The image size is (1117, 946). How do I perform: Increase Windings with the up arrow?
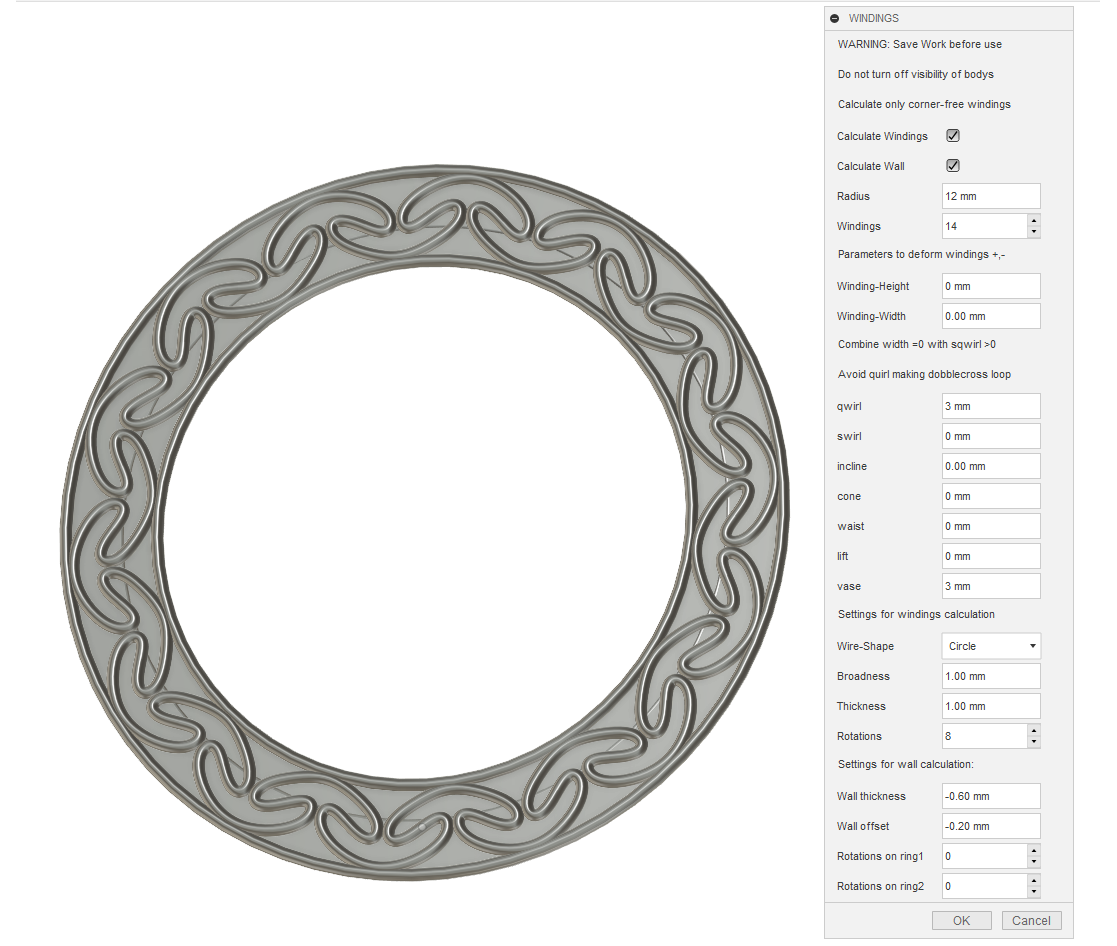pos(1034,220)
